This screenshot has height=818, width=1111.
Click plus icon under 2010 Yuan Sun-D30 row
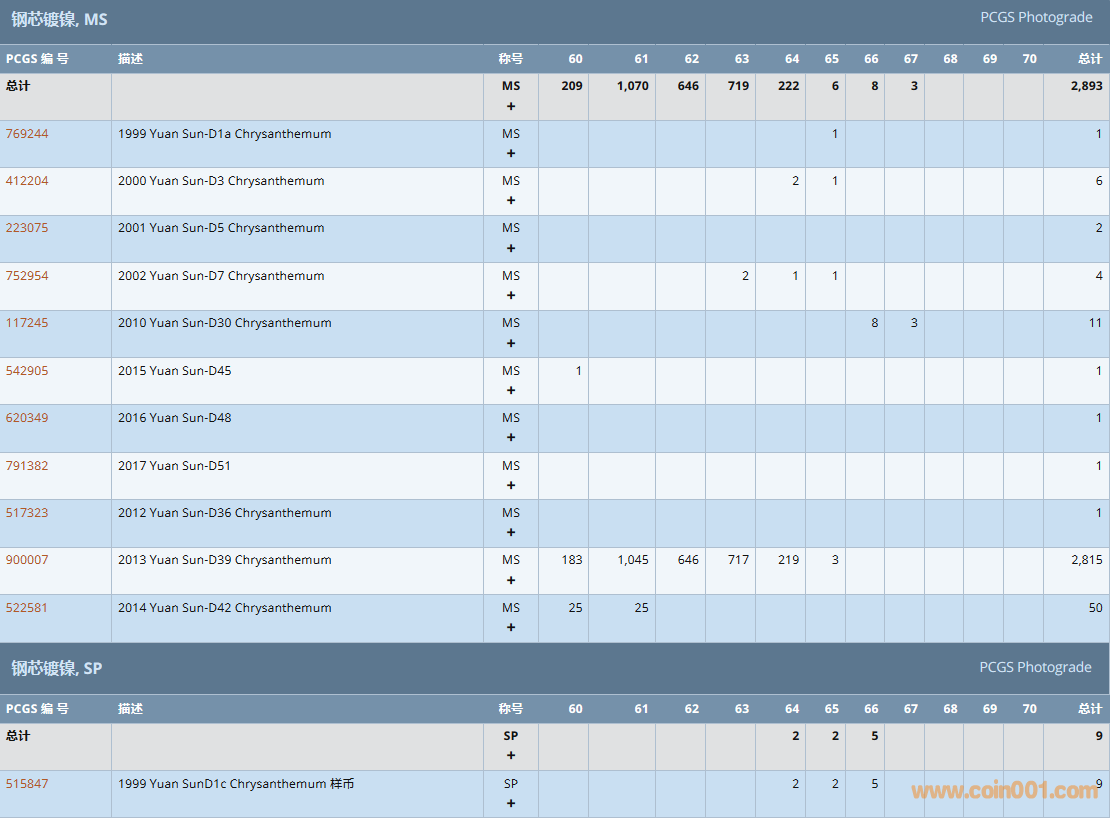[x=511, y=343]
